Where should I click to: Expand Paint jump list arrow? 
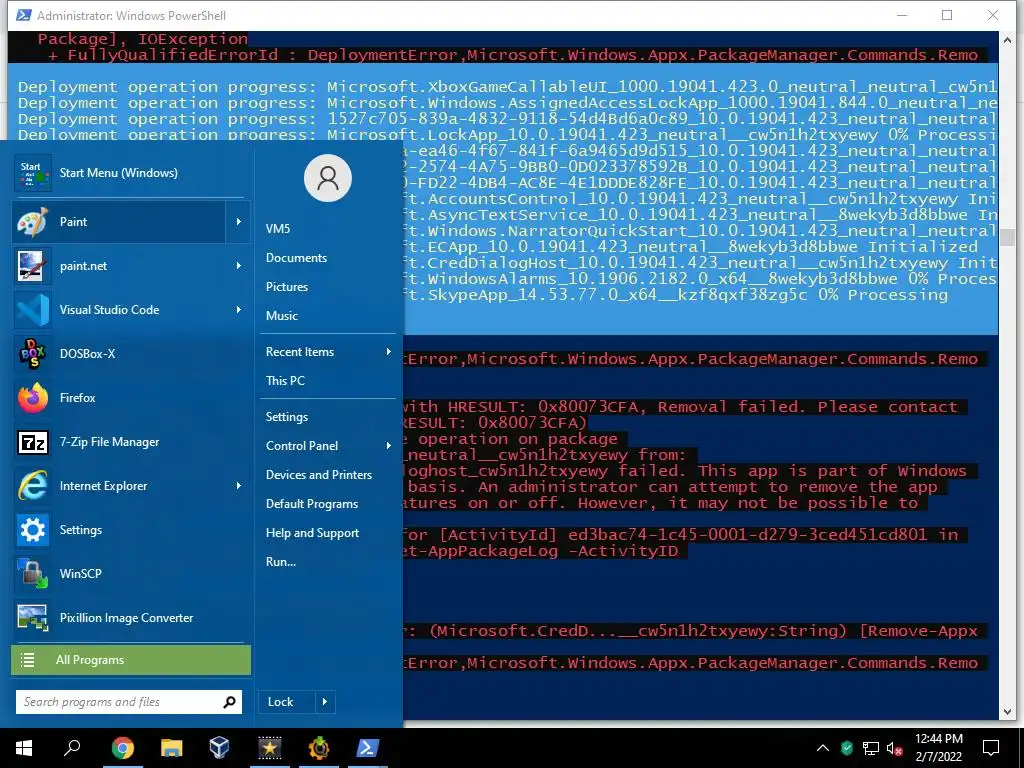[x=239, y=221]
